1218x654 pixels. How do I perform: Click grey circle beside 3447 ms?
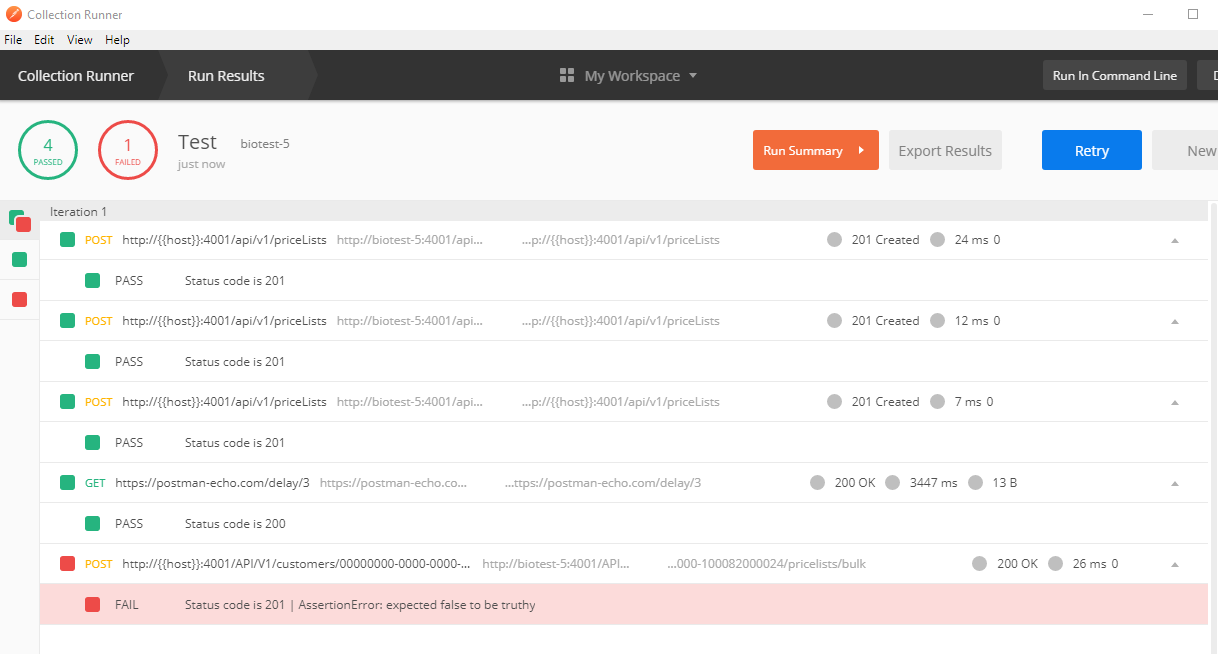click(x=892, y=483)
